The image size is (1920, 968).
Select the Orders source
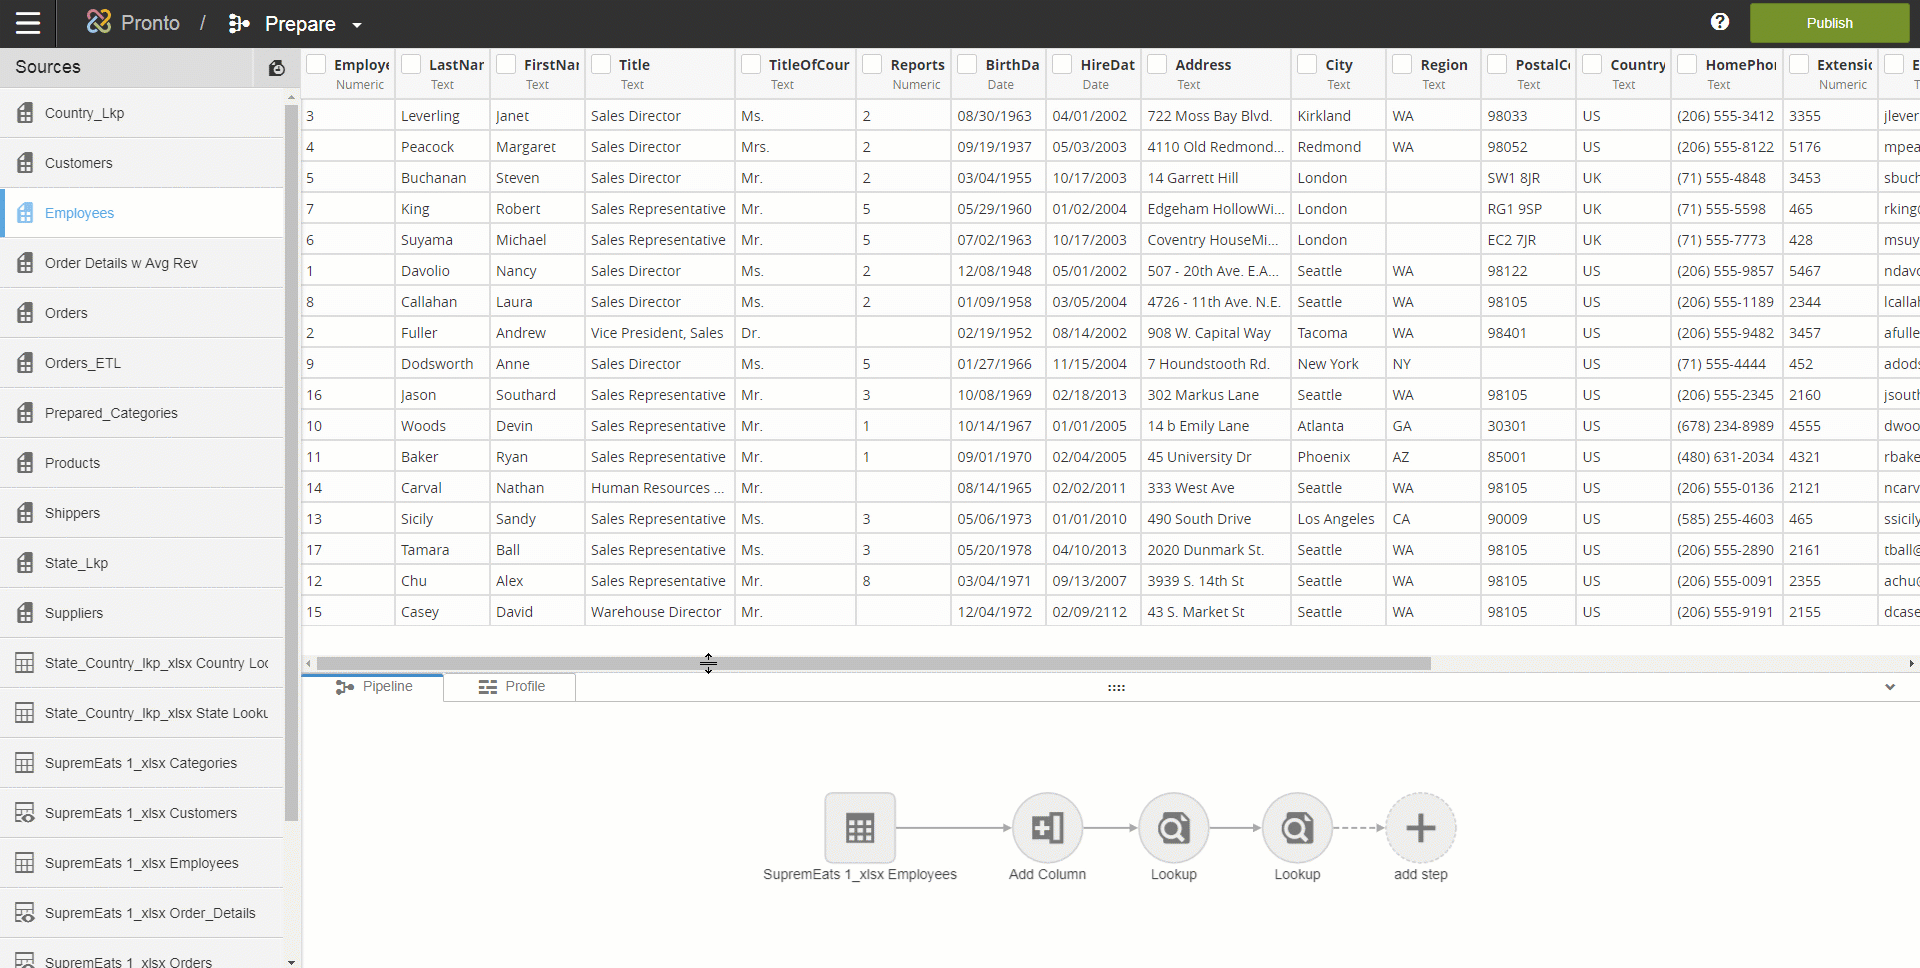pos(142,313)
